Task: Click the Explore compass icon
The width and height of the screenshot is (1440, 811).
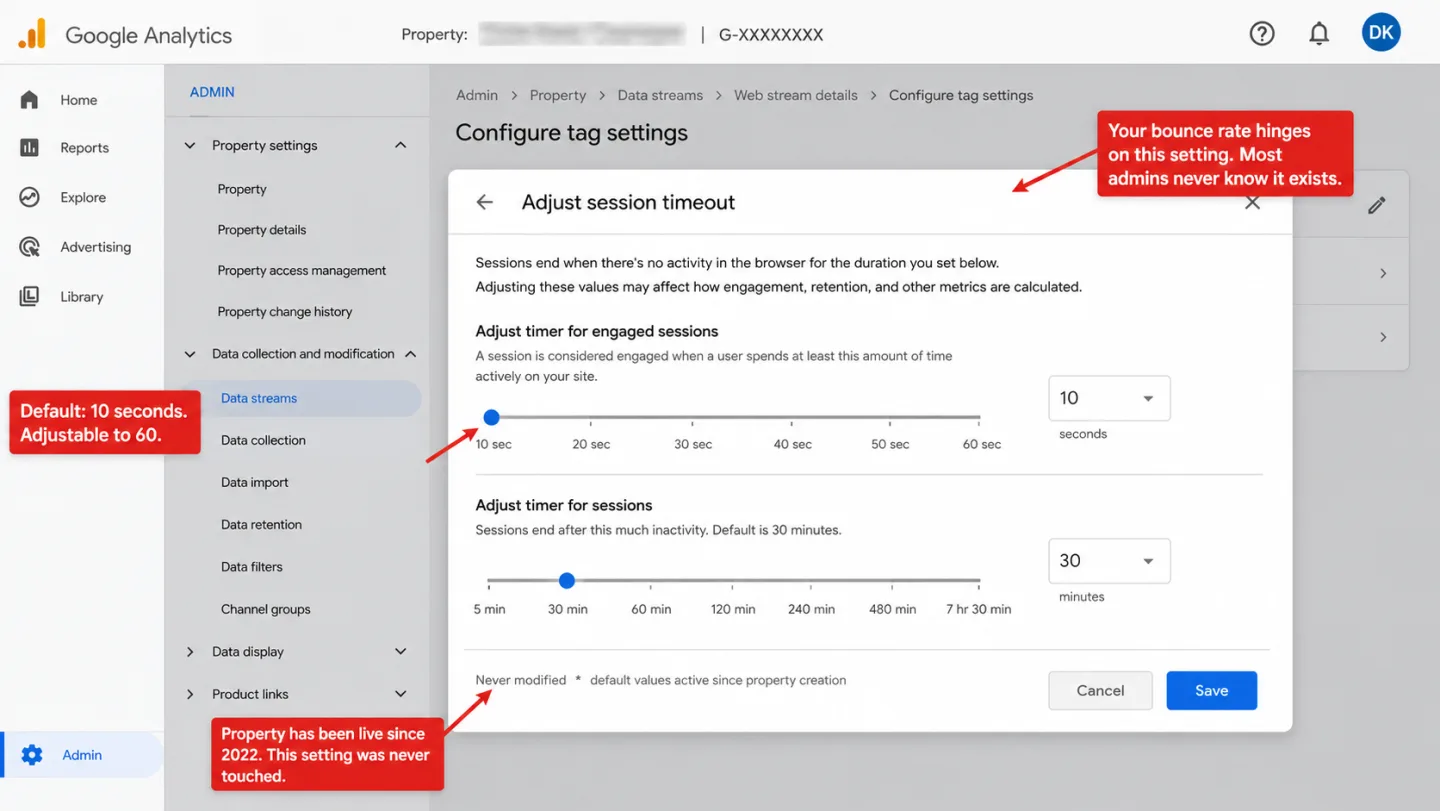Action: click(x=29, y=197)
